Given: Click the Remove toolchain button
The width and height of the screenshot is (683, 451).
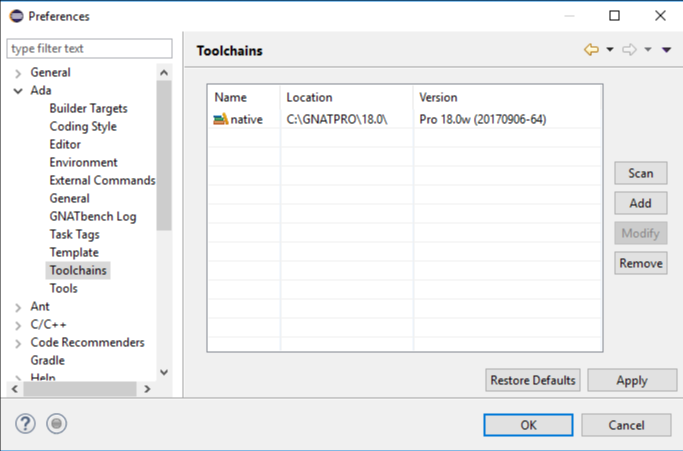Looking at the screenshot, I should click(x=641, y=263).
